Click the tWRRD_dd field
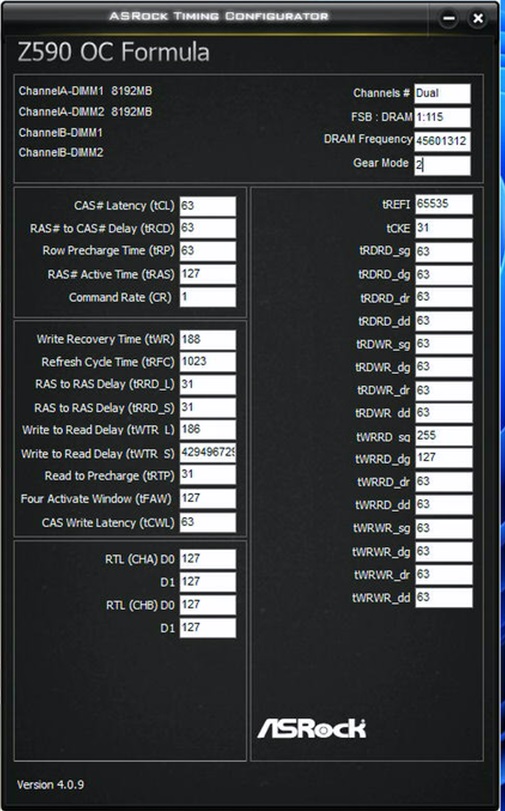 (443, 505)
